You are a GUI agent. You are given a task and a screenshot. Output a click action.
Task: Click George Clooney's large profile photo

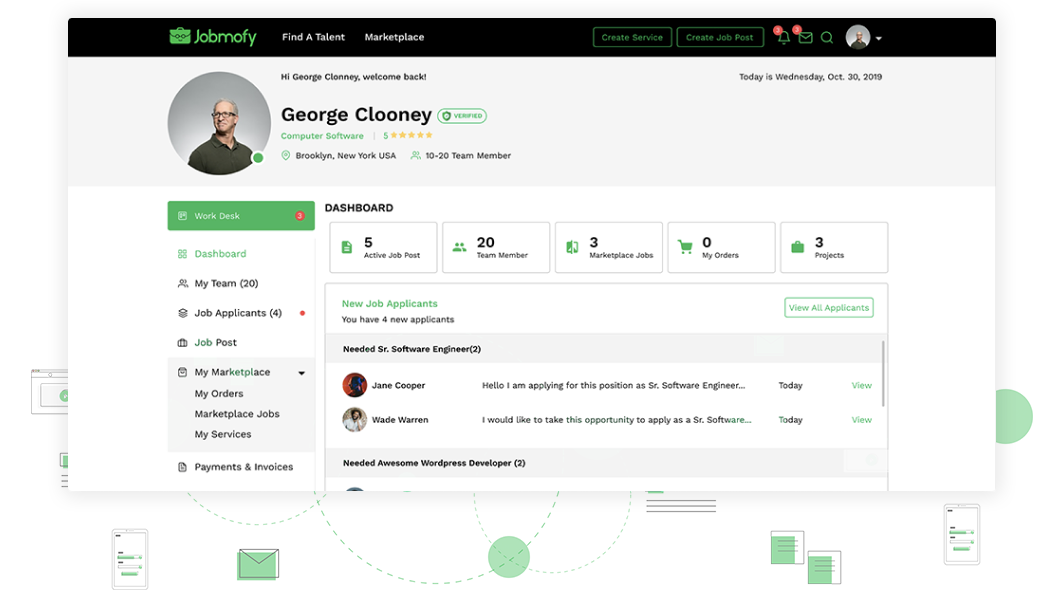(x=219, y=123)
